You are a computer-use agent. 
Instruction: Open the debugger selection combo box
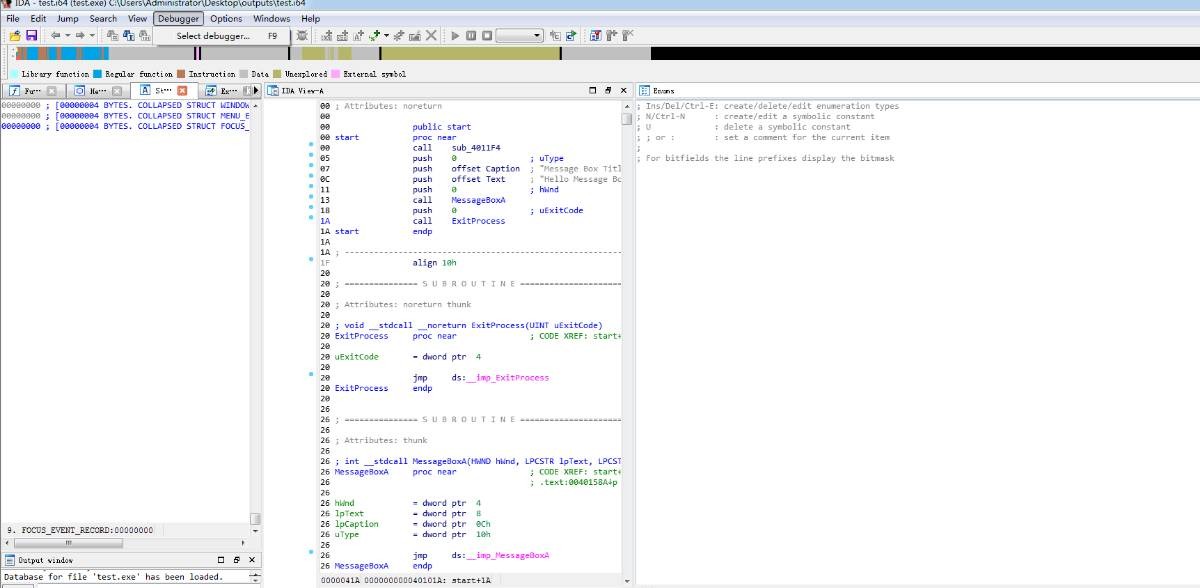(520, 35)
